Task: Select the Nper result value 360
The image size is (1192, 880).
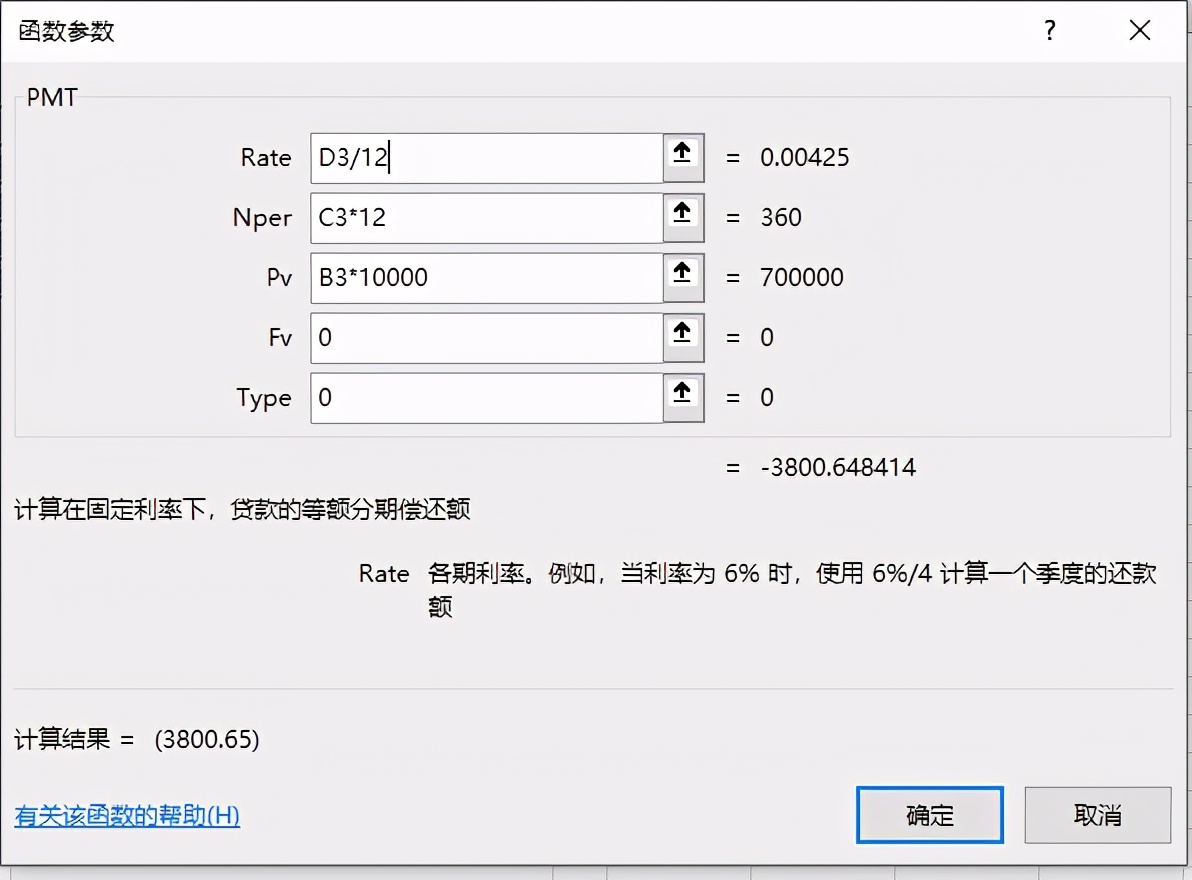Action: pos(781,217)
